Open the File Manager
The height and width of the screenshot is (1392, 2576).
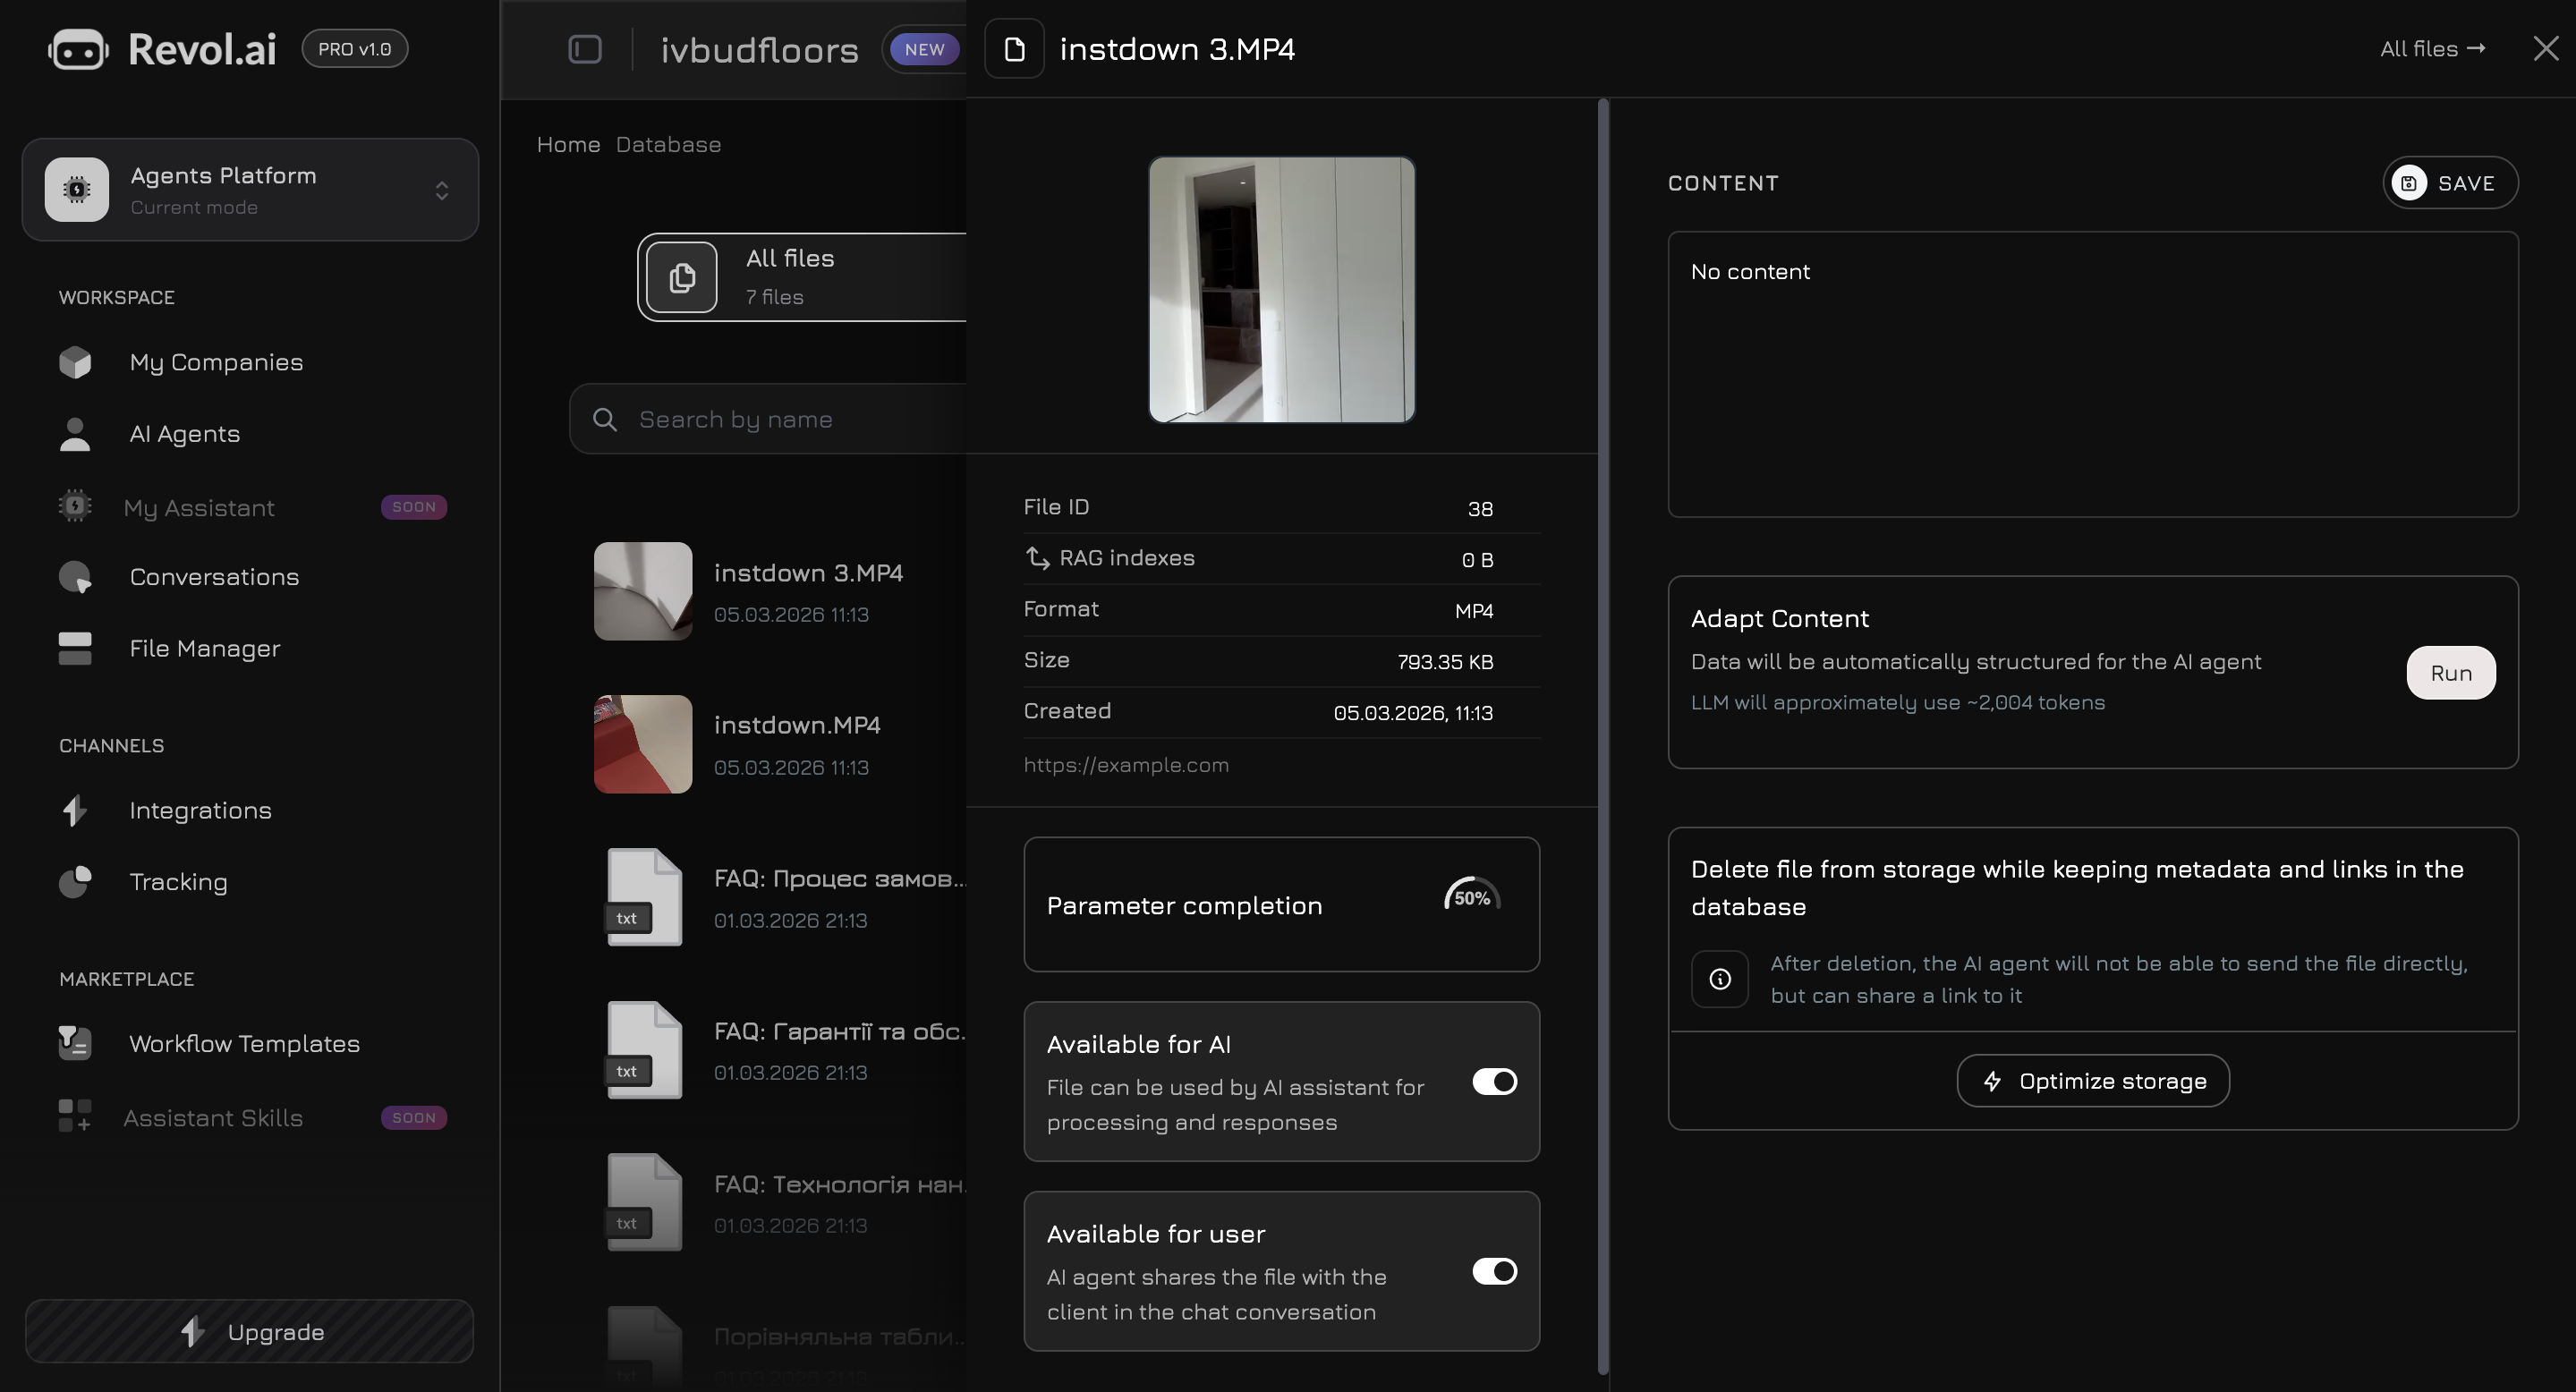[x=204, y=648]
